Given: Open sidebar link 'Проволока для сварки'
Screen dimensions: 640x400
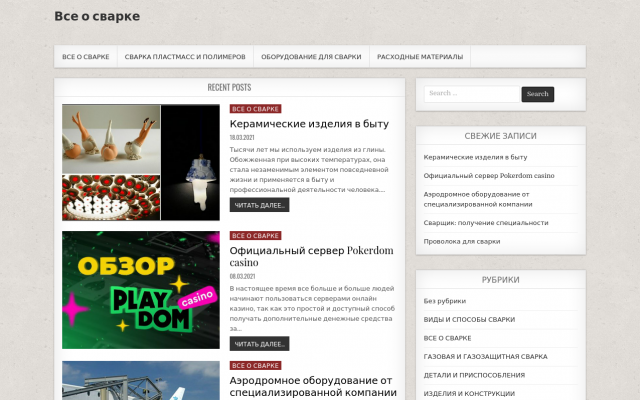Looking at the screenshot, I should click(462, 242).
